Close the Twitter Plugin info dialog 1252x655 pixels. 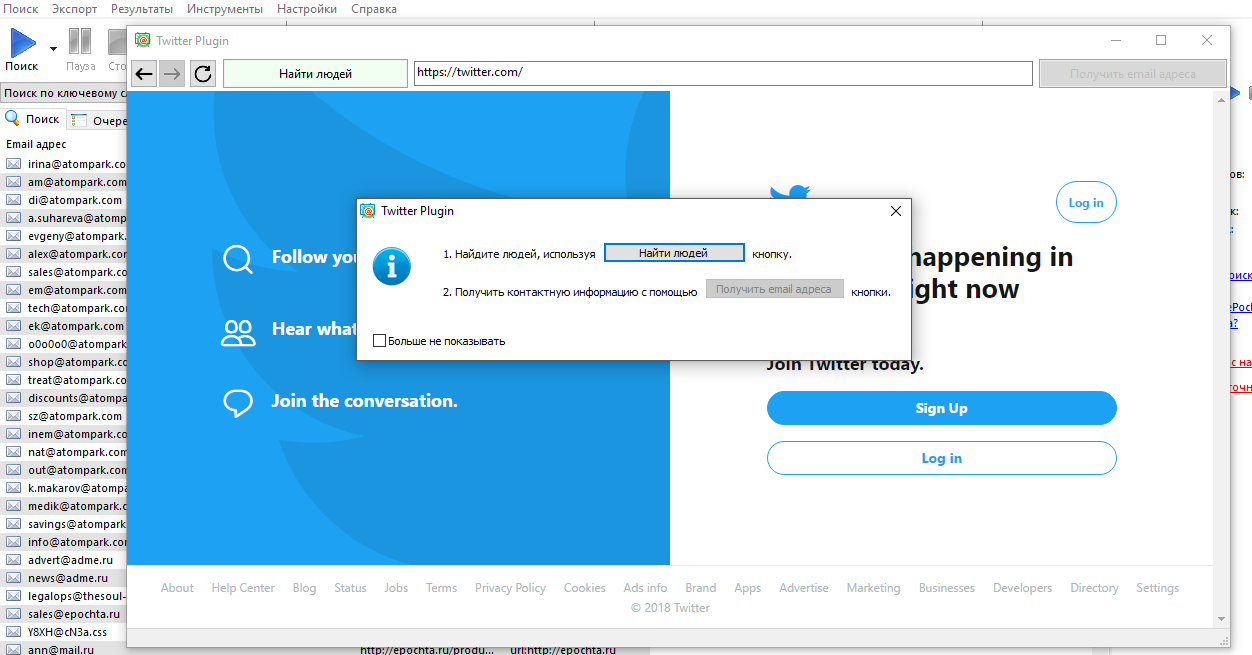tap(896, 211)
